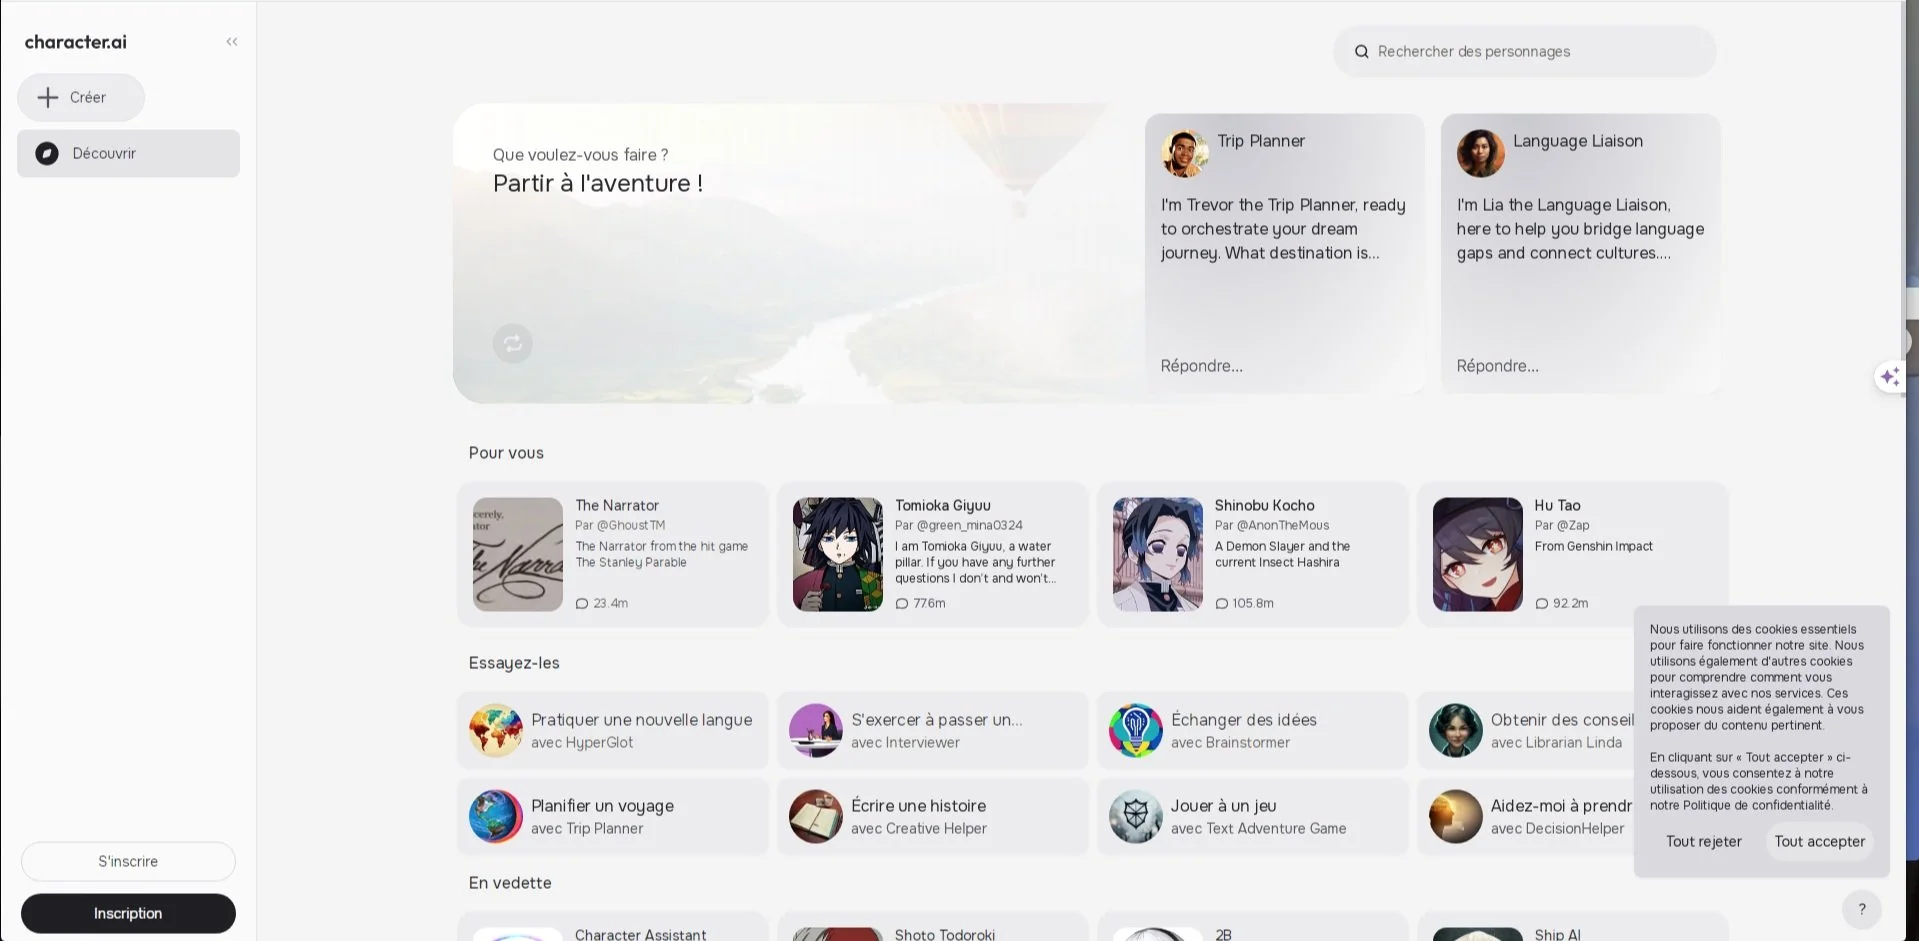Open Échanger des idées suggestion
1919x941 pixels.
coord(1253,730)
